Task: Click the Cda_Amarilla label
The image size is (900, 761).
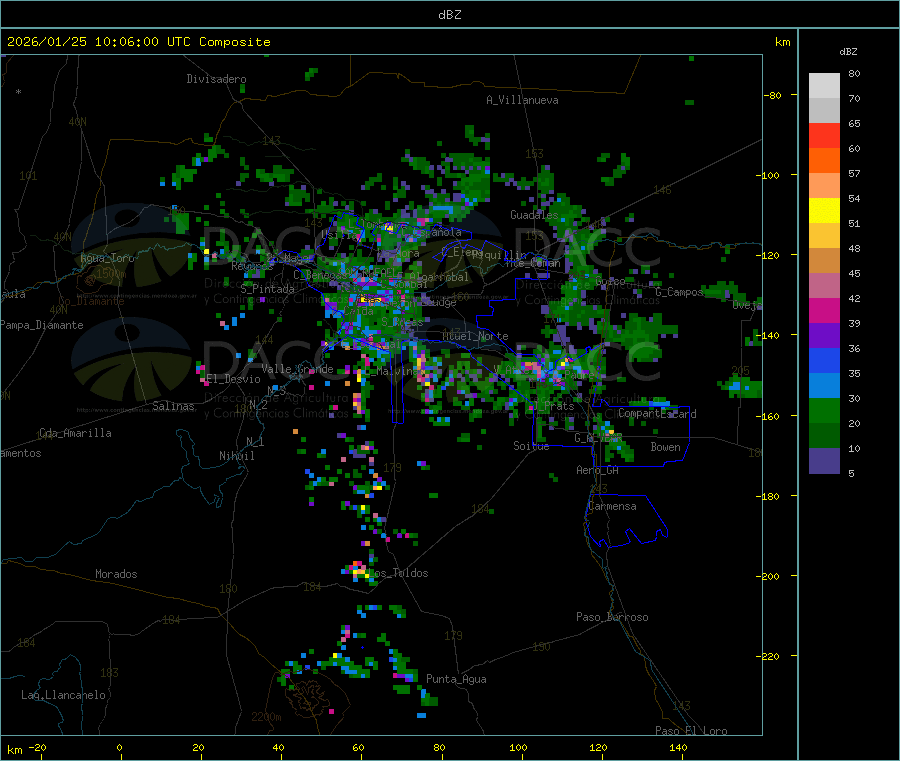Action: pos(75,433)
